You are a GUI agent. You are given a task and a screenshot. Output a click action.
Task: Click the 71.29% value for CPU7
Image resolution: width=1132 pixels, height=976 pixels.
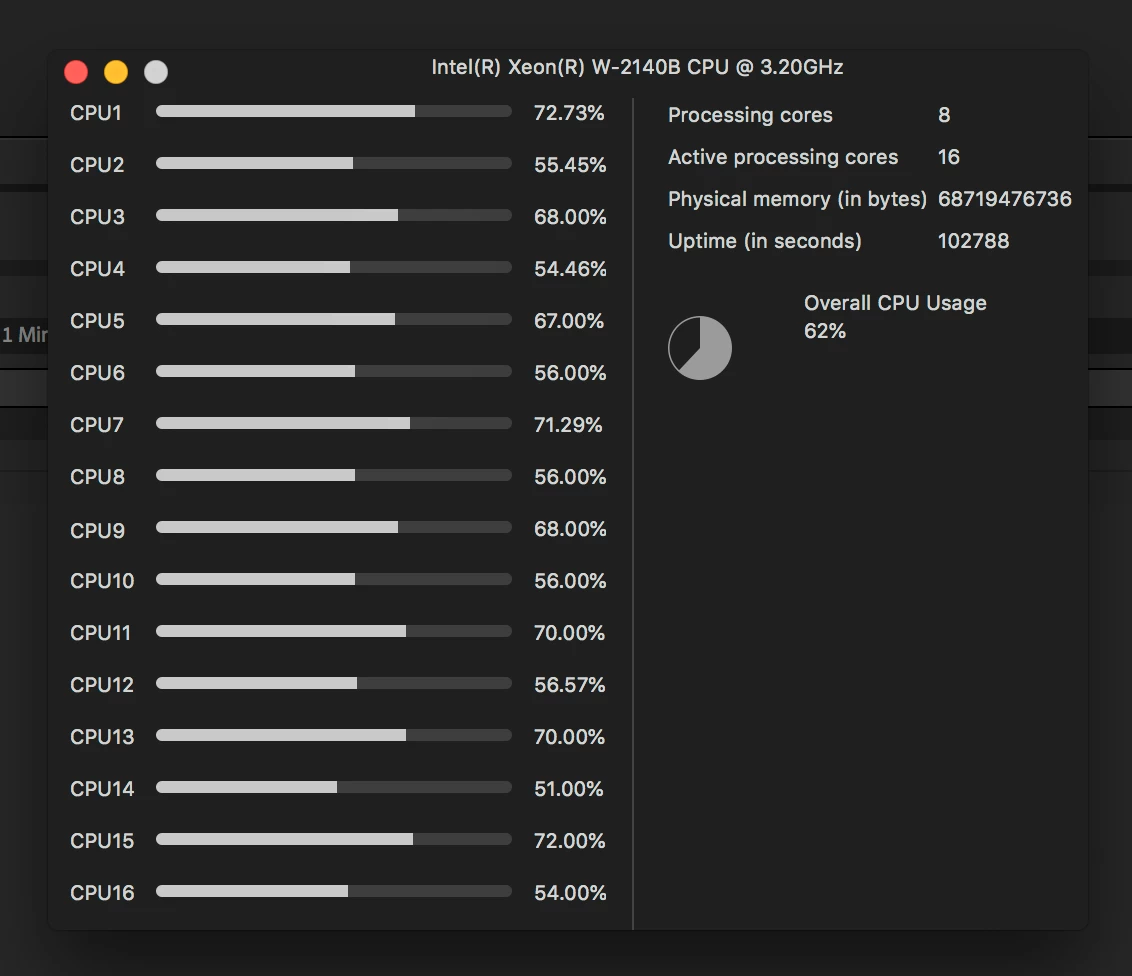pyautogui.click(x=568, y=425)
